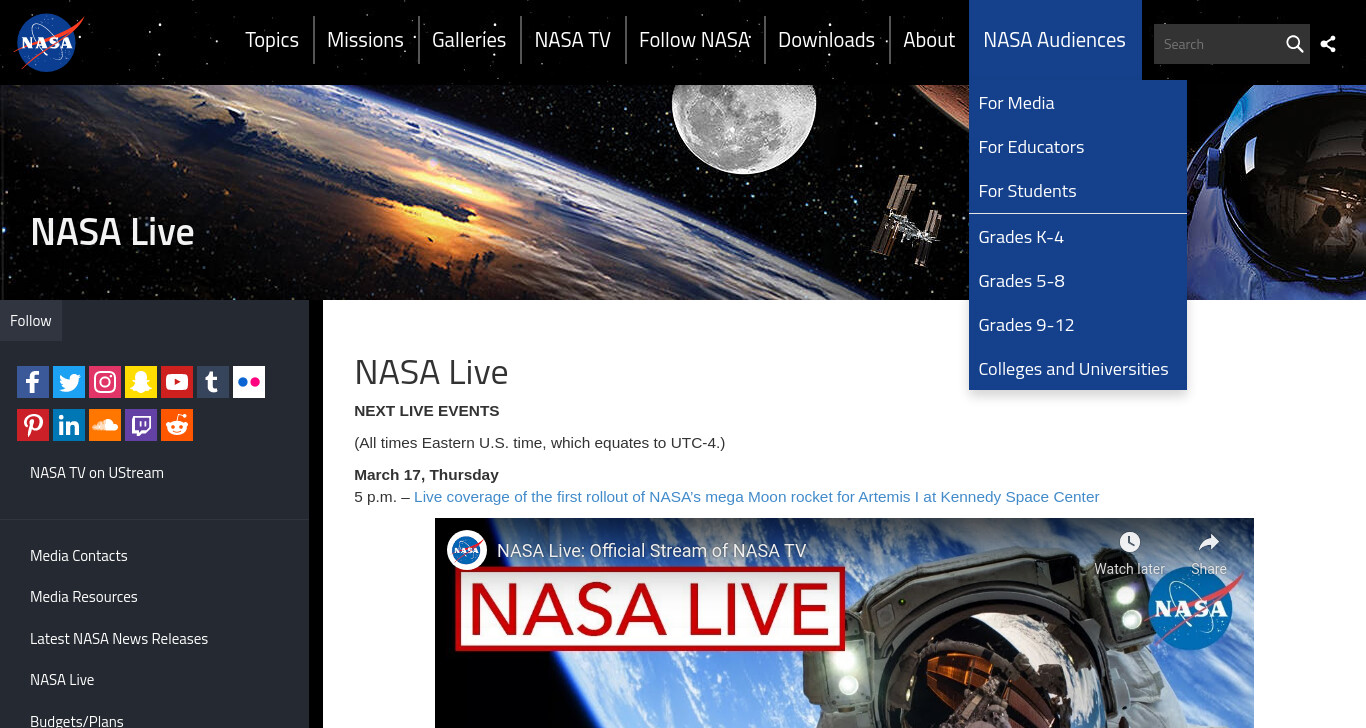1366x728 pixels.
Task: Open NASA Live sidebar link
Action: coord(62,680)
